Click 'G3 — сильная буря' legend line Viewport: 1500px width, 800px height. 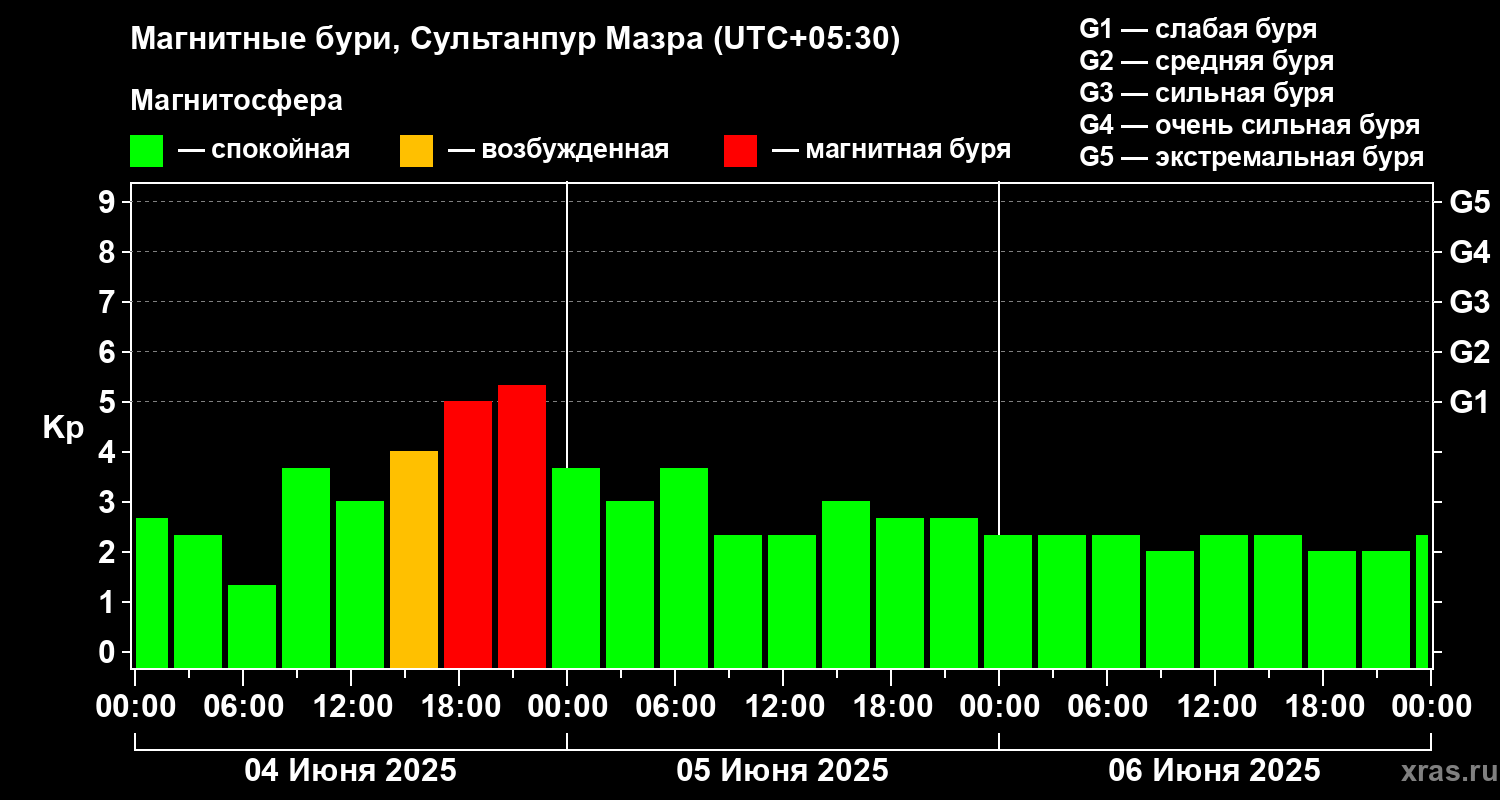(x=1207, y=93)
